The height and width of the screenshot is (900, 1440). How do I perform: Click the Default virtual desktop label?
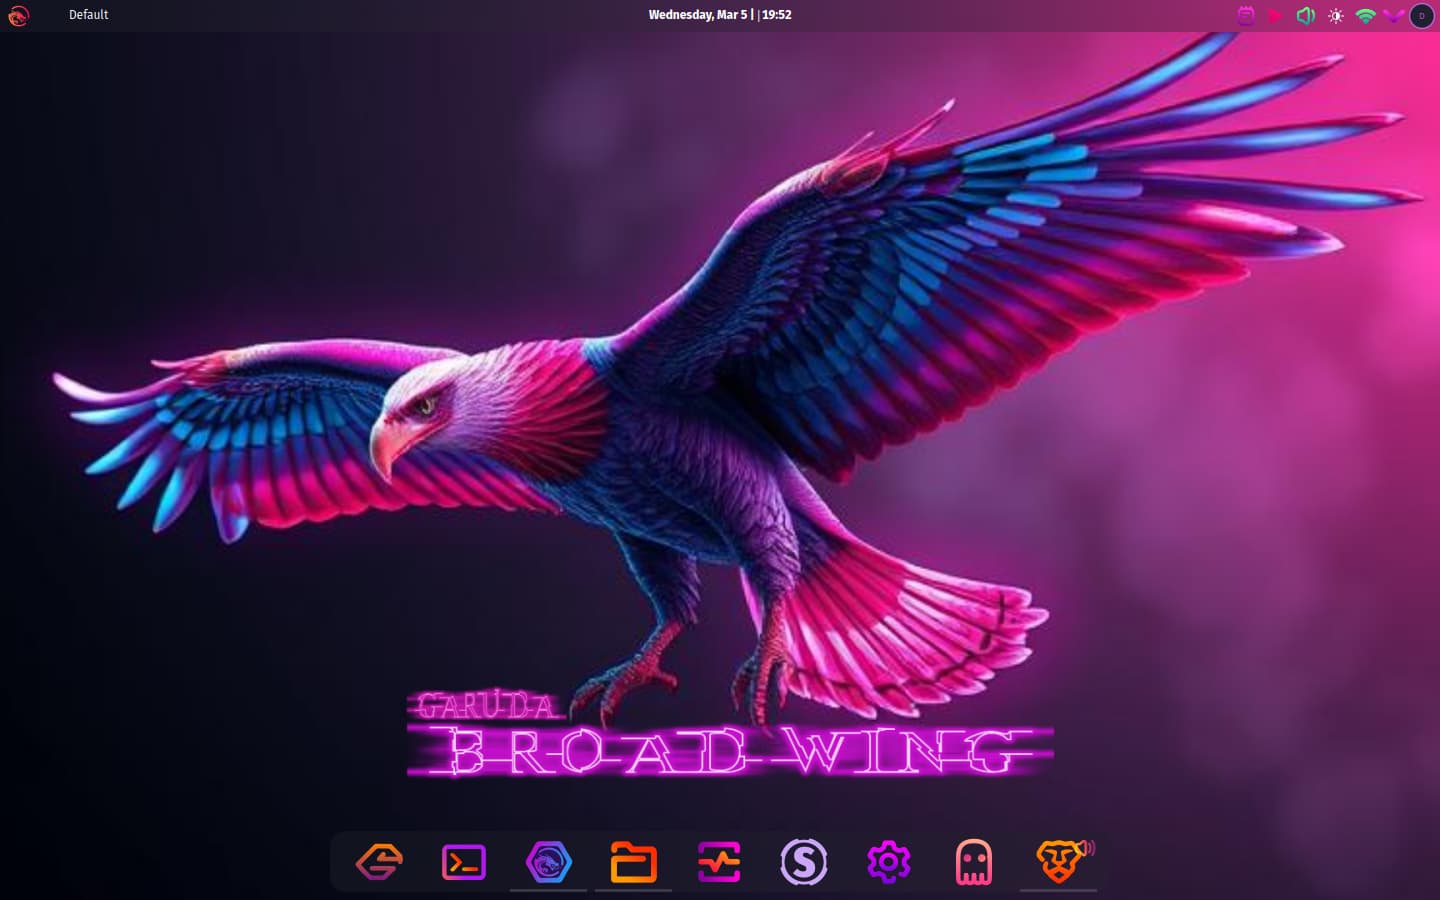pos(88,15)
